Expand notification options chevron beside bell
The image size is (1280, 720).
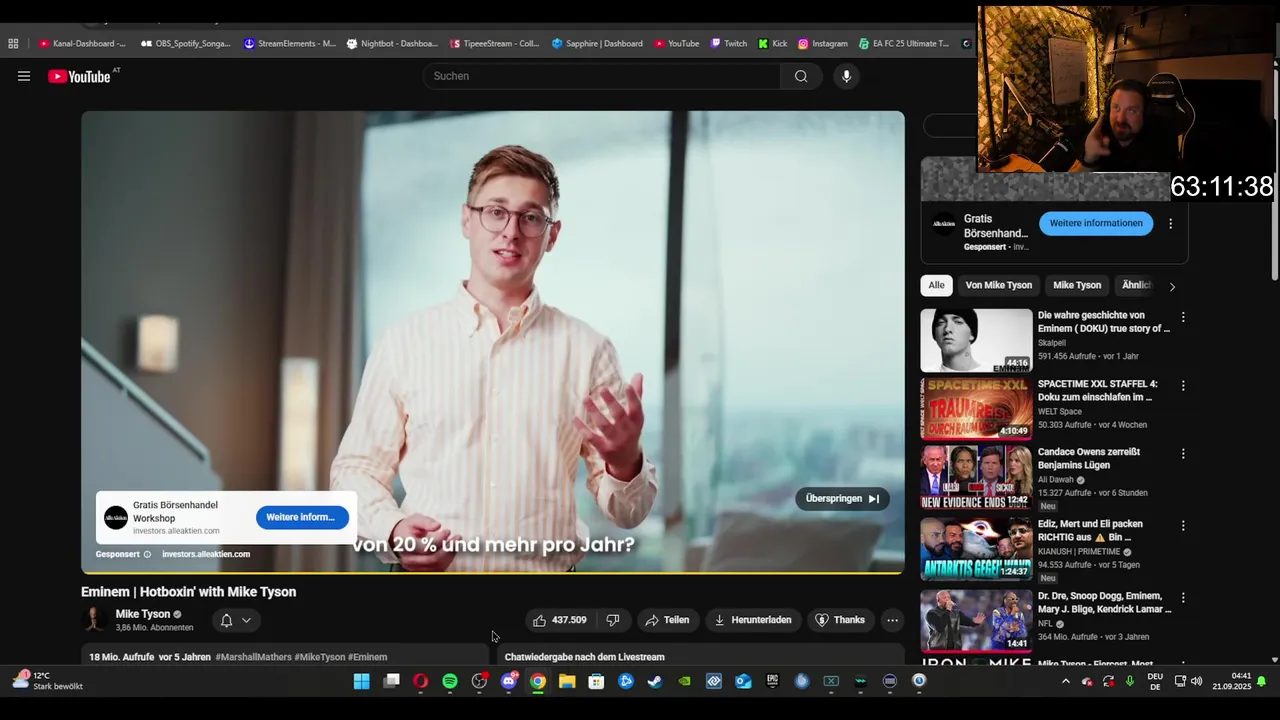coord(246,620)
